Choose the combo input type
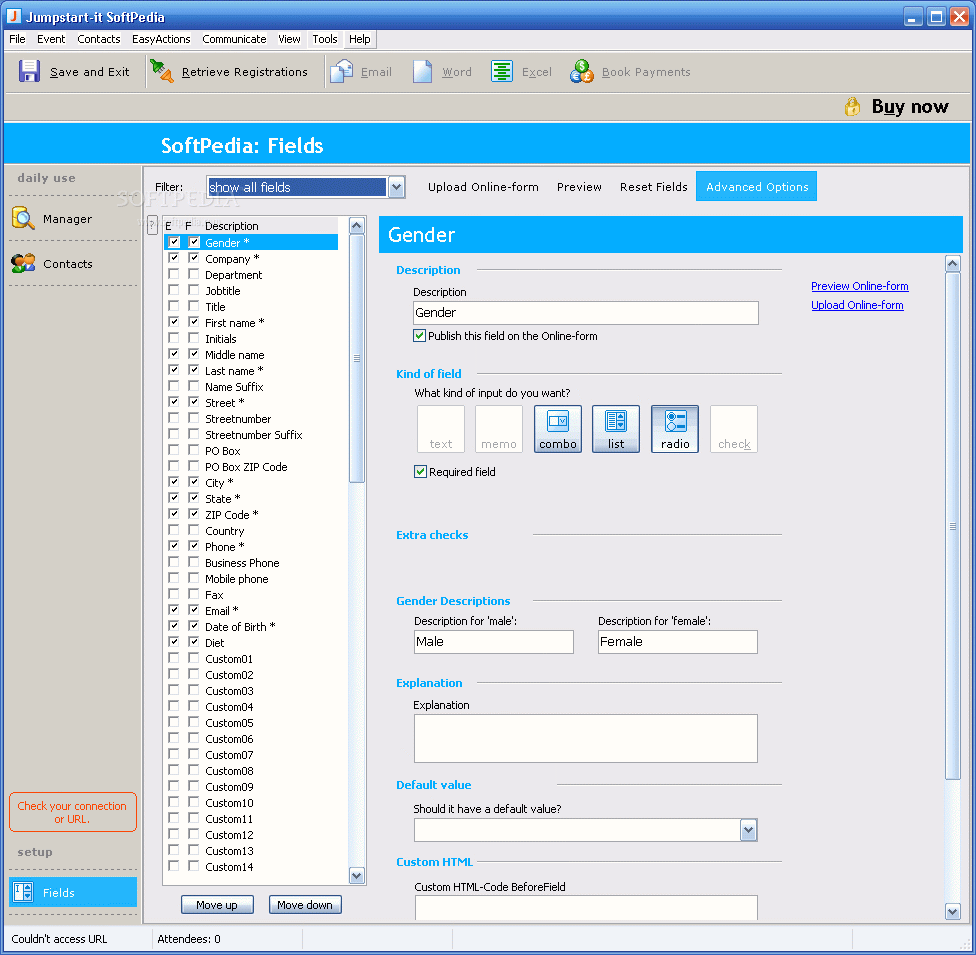The width and height of the screenshot is (976, 955). tap(558, 429)
